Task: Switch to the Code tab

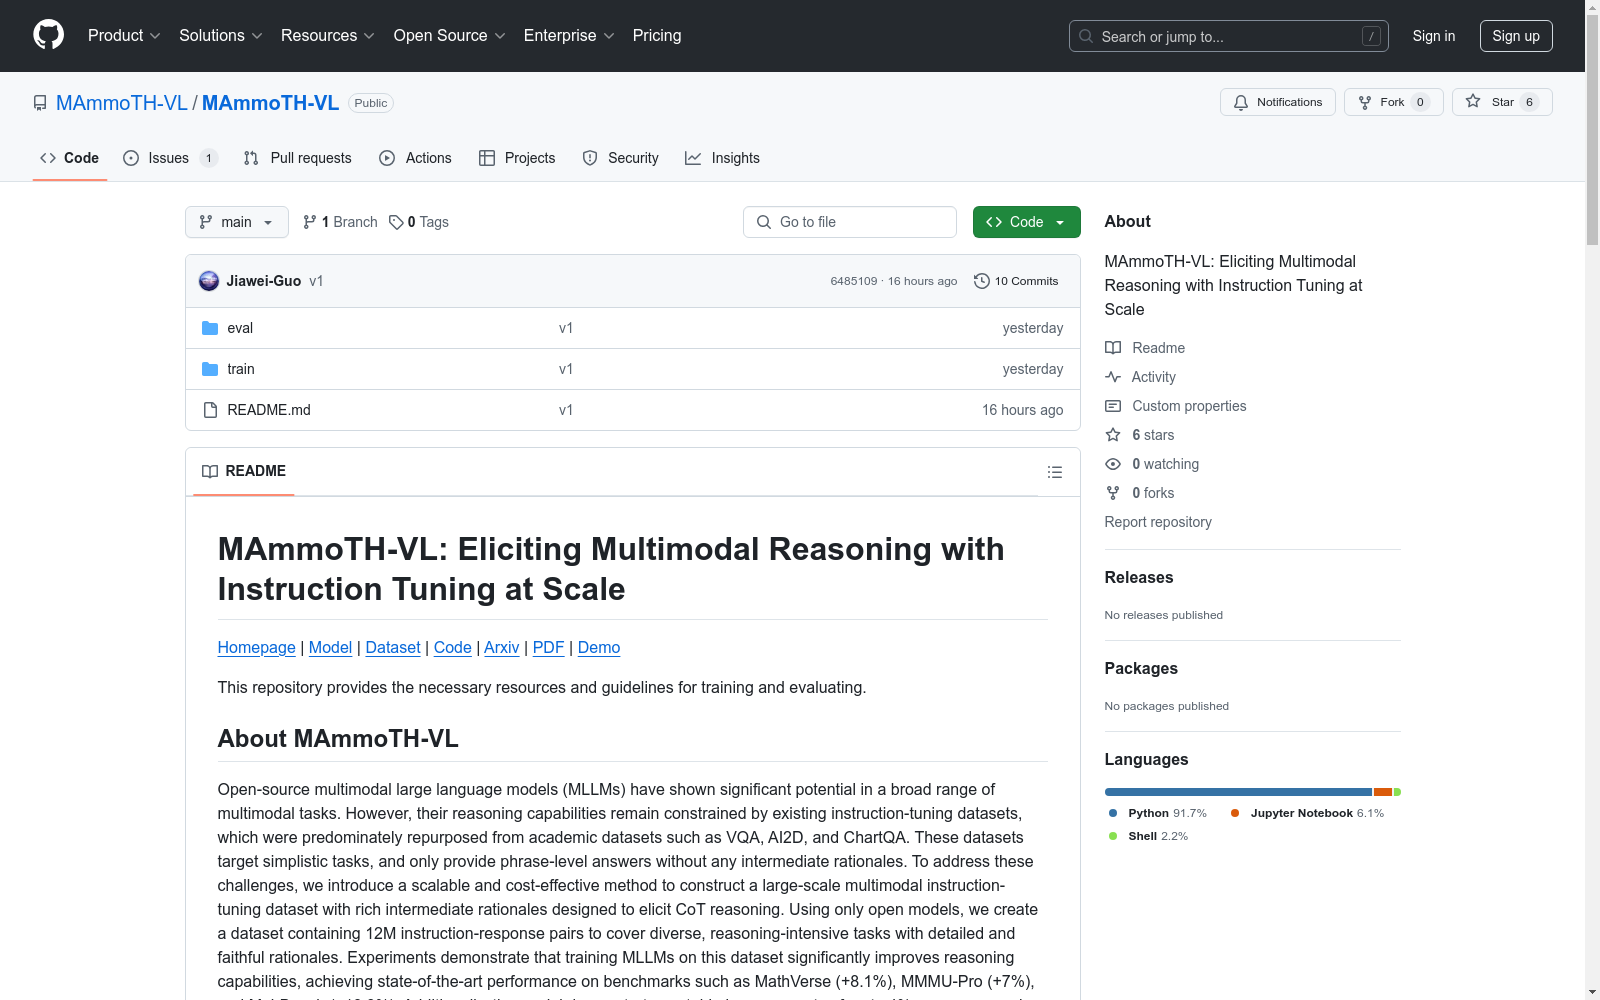Action: 69,158
